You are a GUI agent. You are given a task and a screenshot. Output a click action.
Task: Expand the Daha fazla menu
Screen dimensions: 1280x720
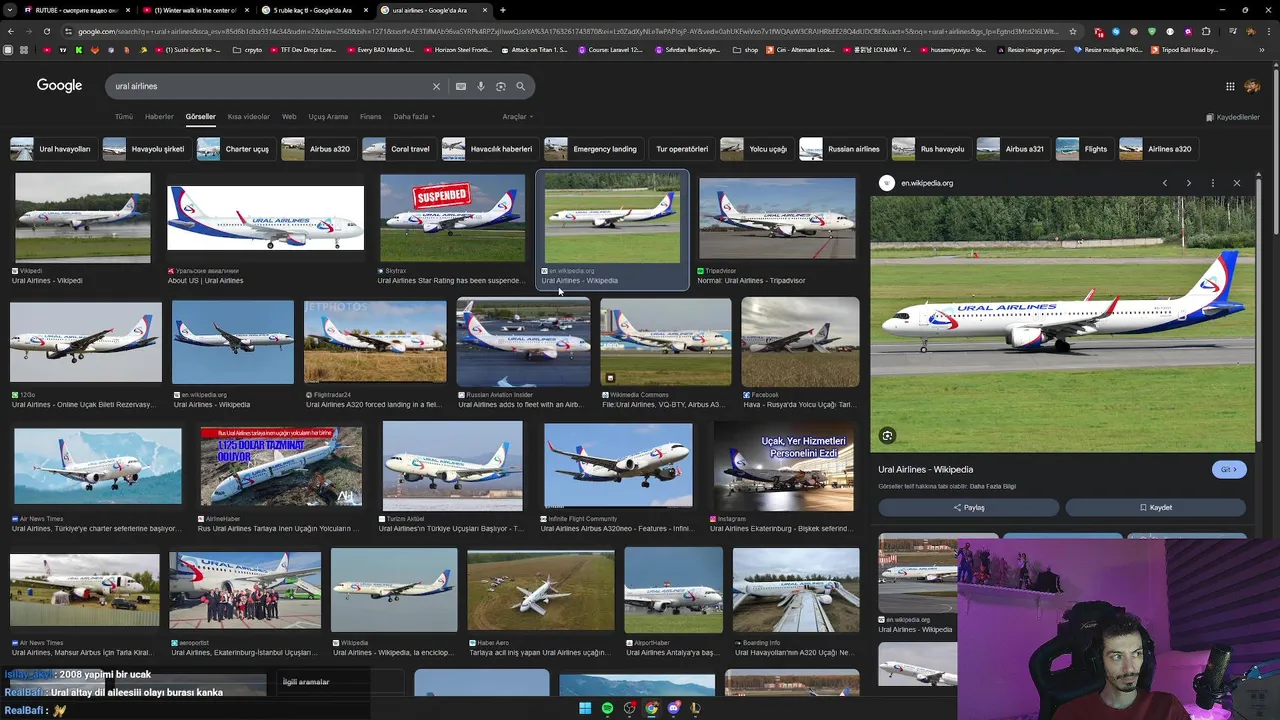[414, 117]
